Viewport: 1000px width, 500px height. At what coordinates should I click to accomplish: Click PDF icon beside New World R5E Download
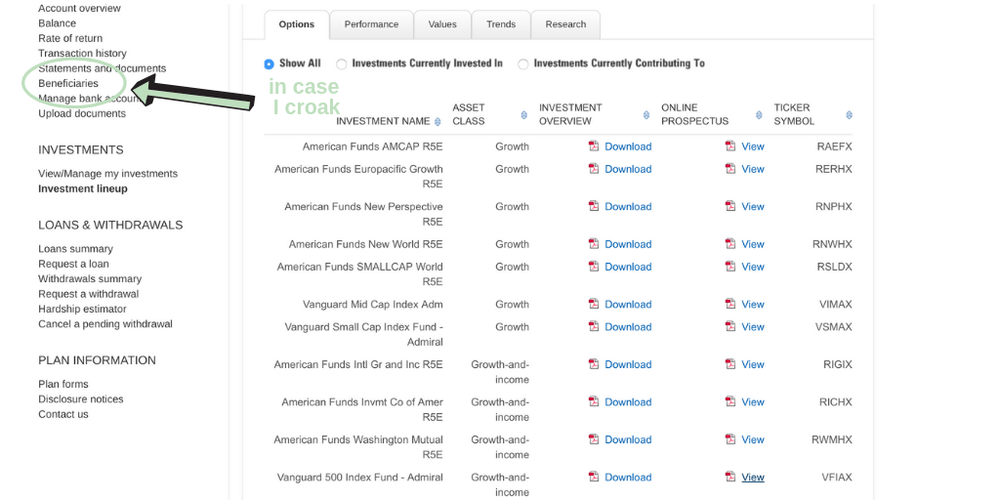[594, 244]
